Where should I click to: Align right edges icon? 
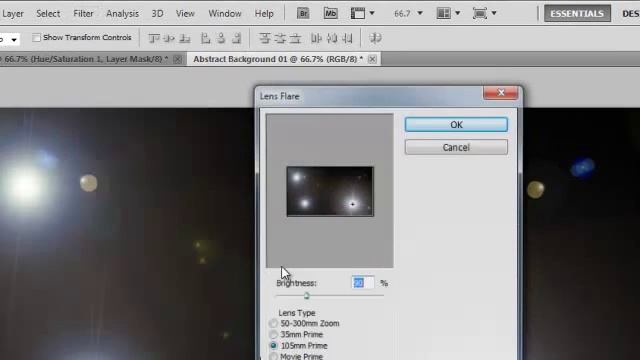[237, 38]
